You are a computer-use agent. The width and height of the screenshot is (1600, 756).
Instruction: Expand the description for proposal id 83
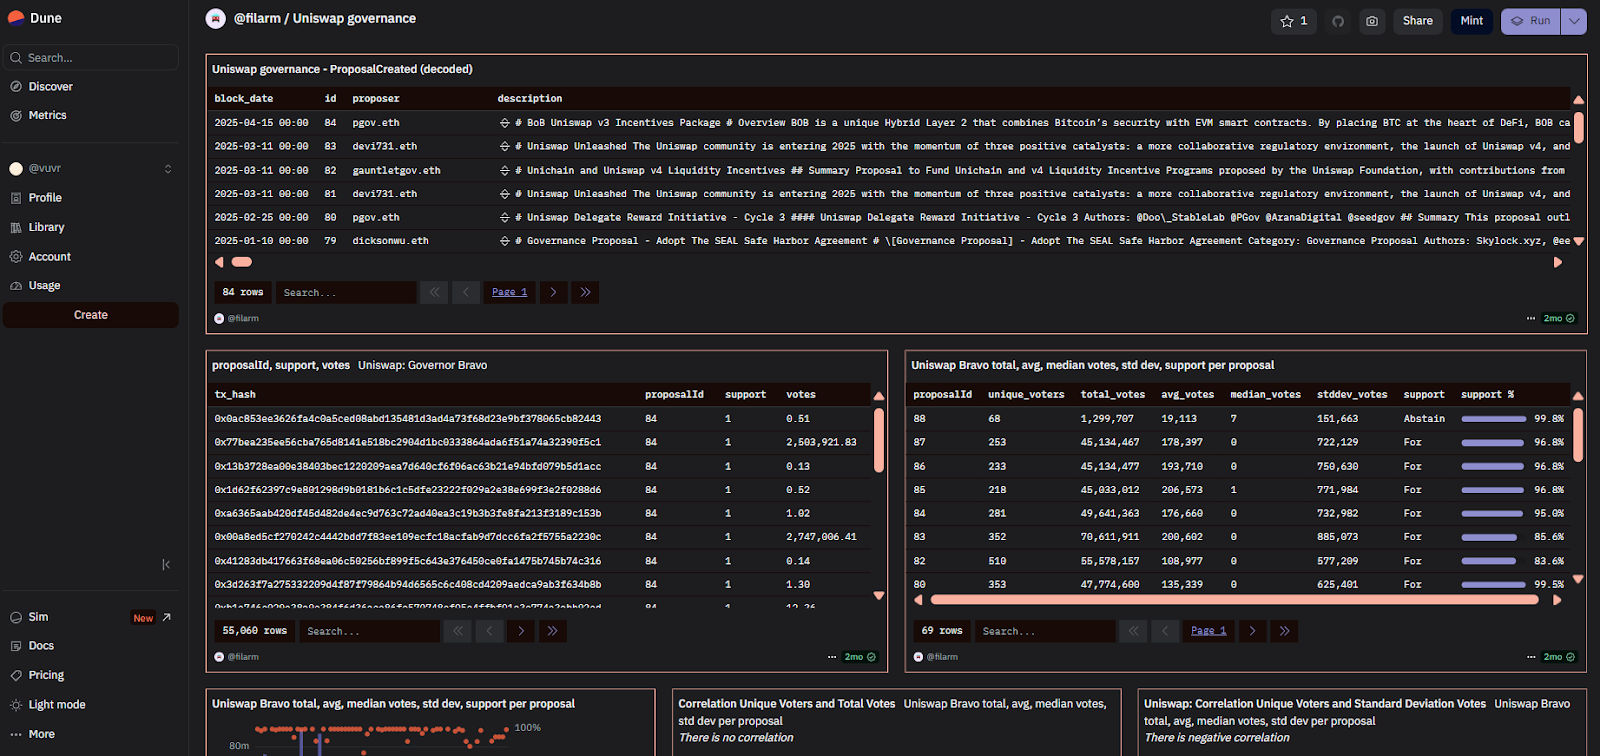pos(505,147)
